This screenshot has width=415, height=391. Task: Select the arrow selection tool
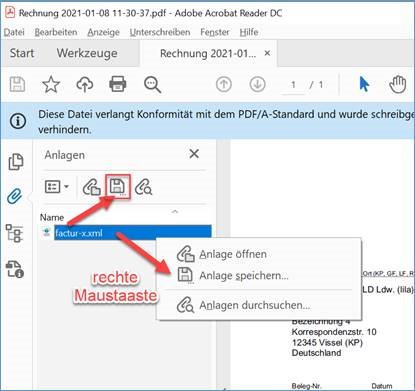tap(364, 84)
